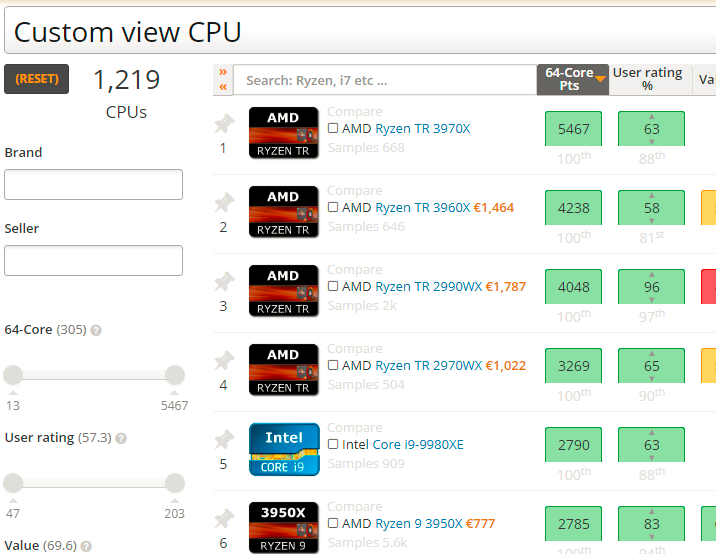
Task: Grab the 64-Core slider maximum handle at 5467
Action: pos(175,375)
